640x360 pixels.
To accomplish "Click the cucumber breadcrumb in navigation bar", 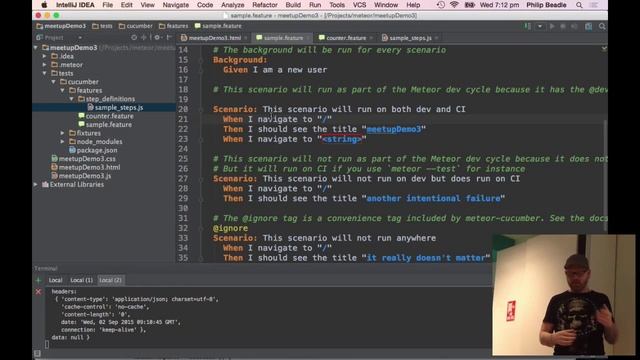I will click(x=136, y=26).
